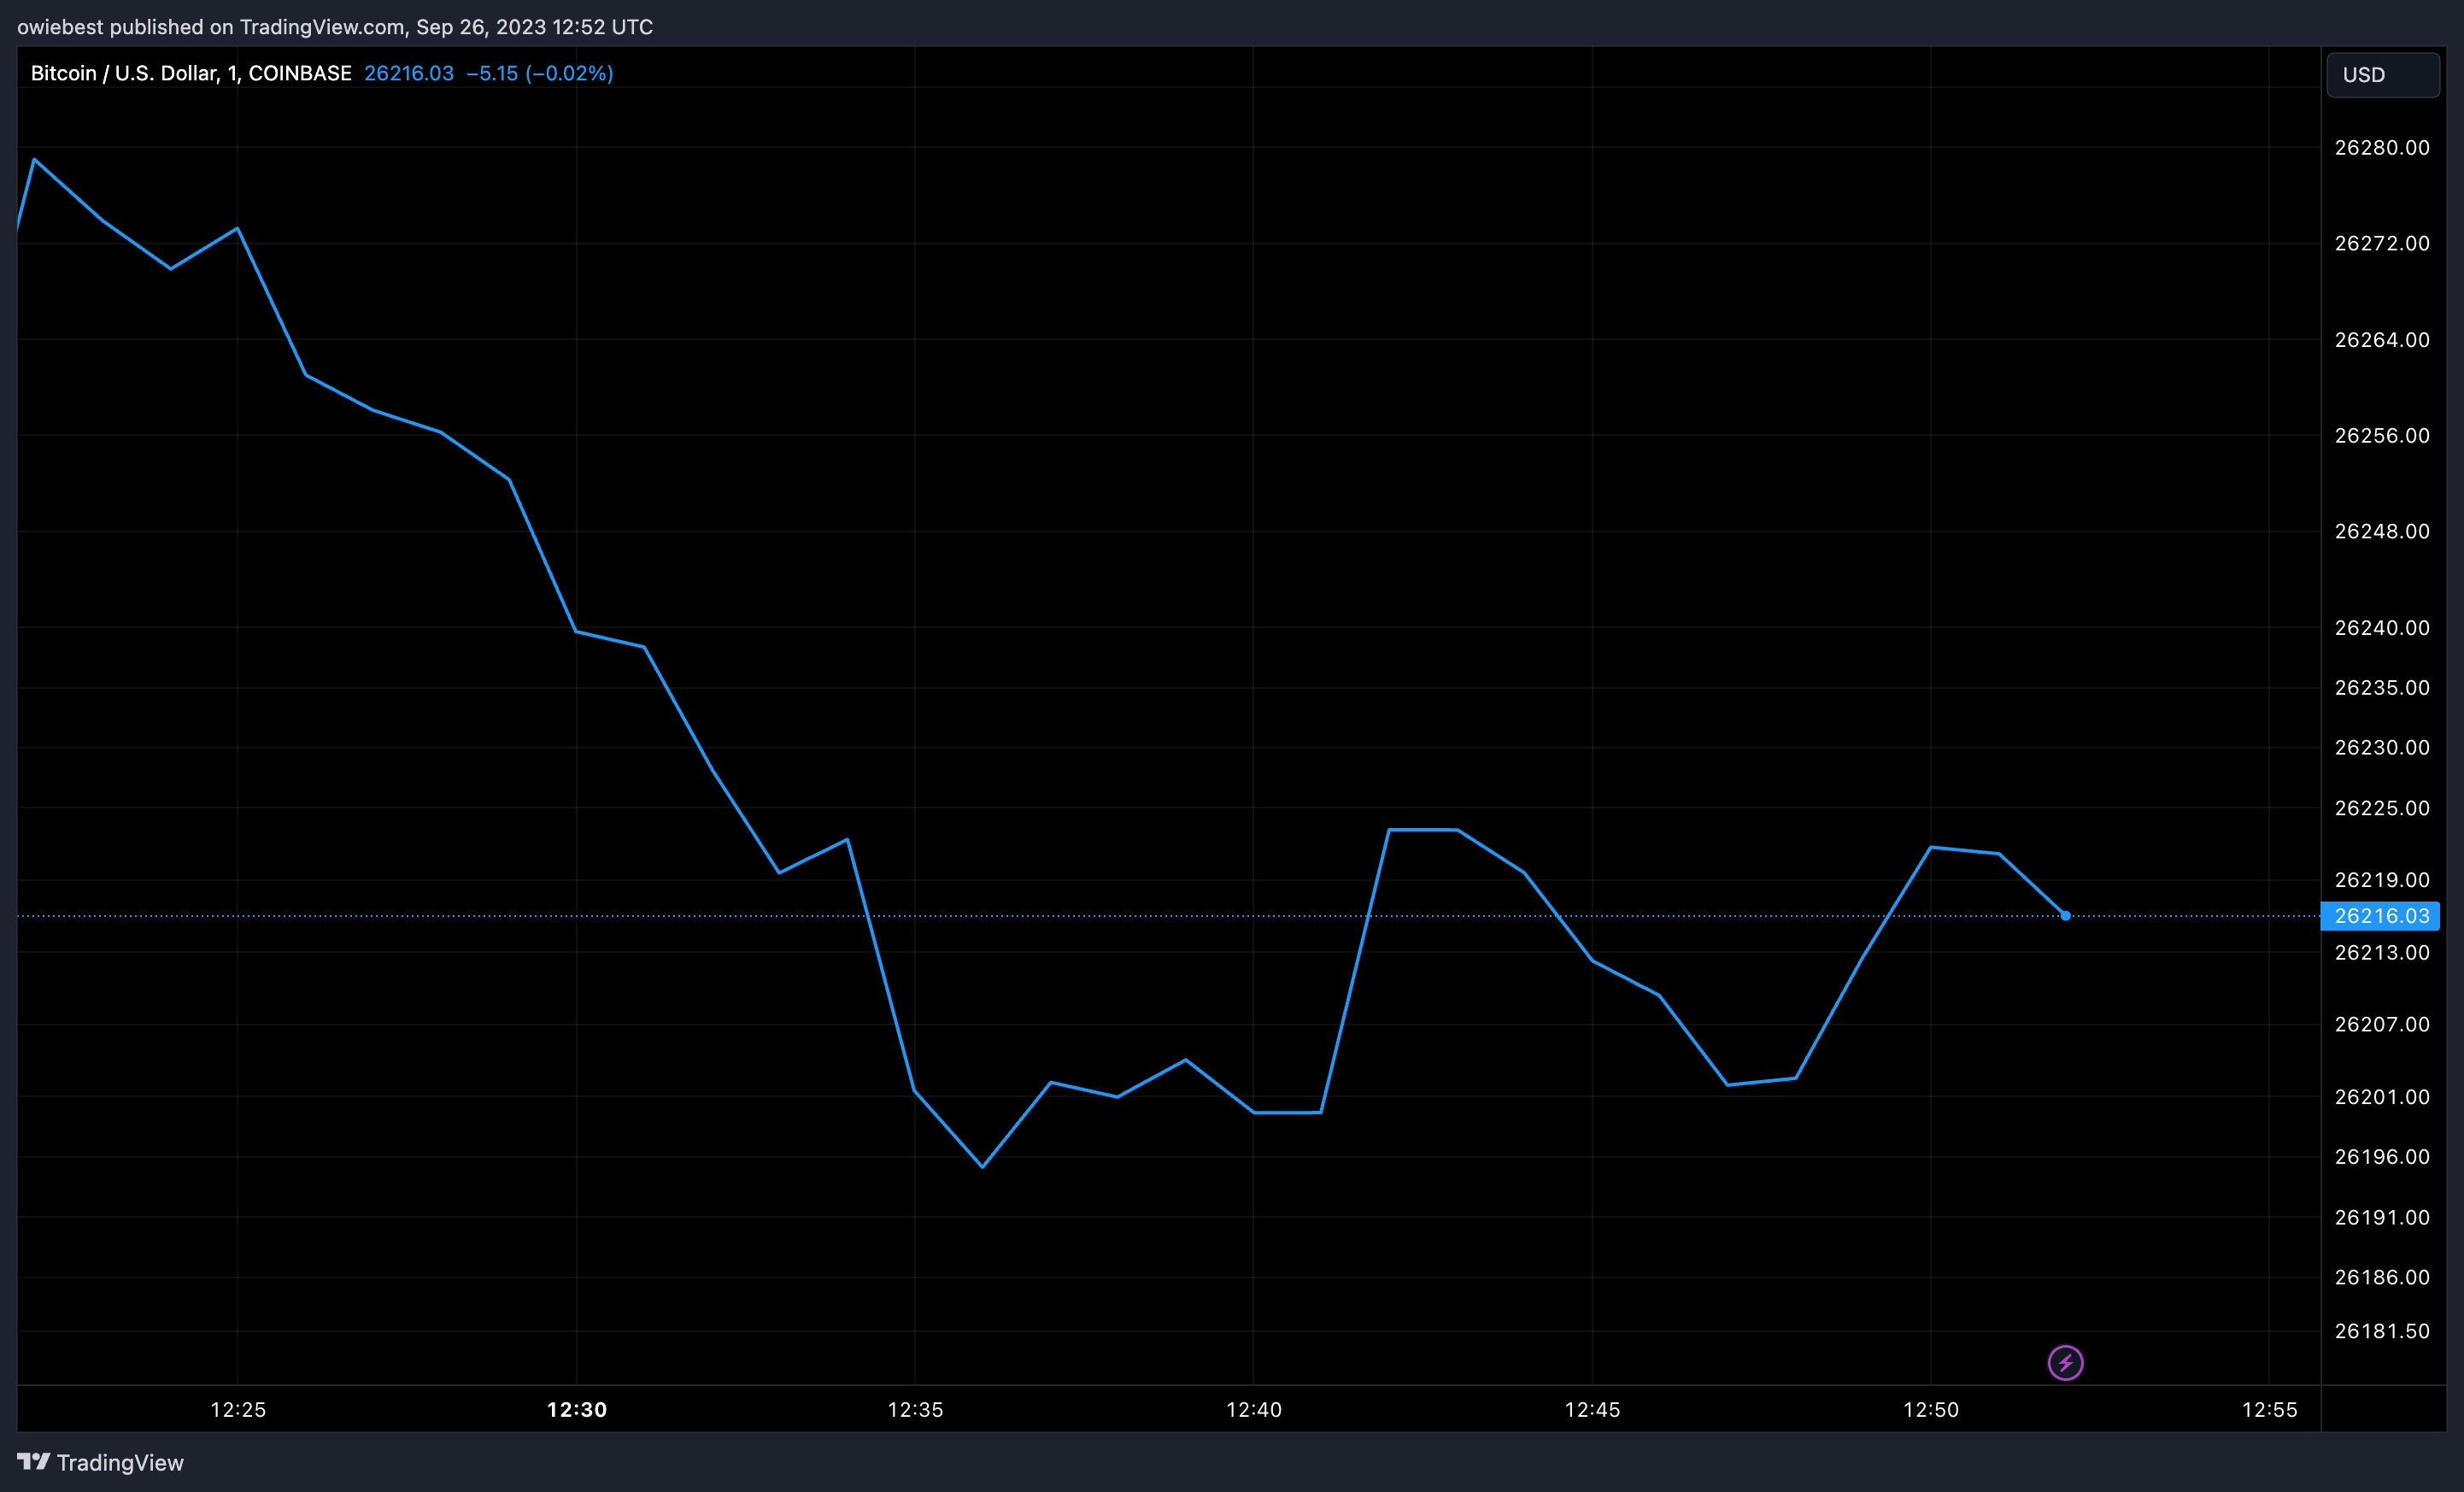The width and height of the screenshot is (2464, 1492).
Task: Click the bold 12:30 time label
Action: (577, 1410)
